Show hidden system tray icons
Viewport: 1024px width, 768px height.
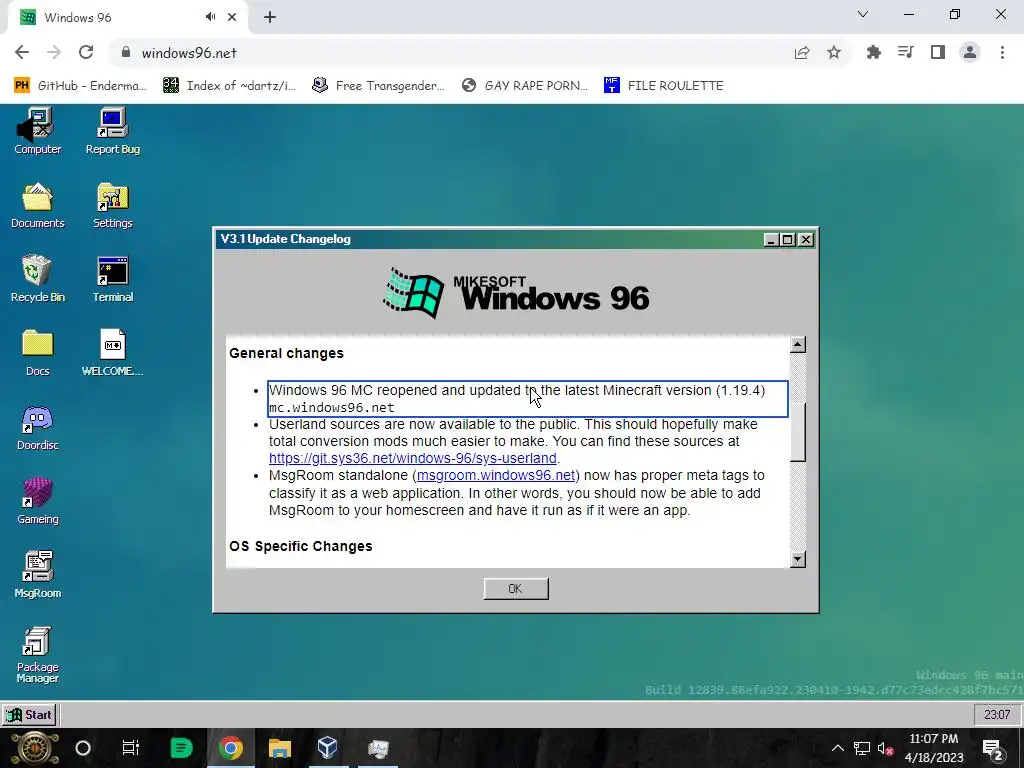point(838,748)
